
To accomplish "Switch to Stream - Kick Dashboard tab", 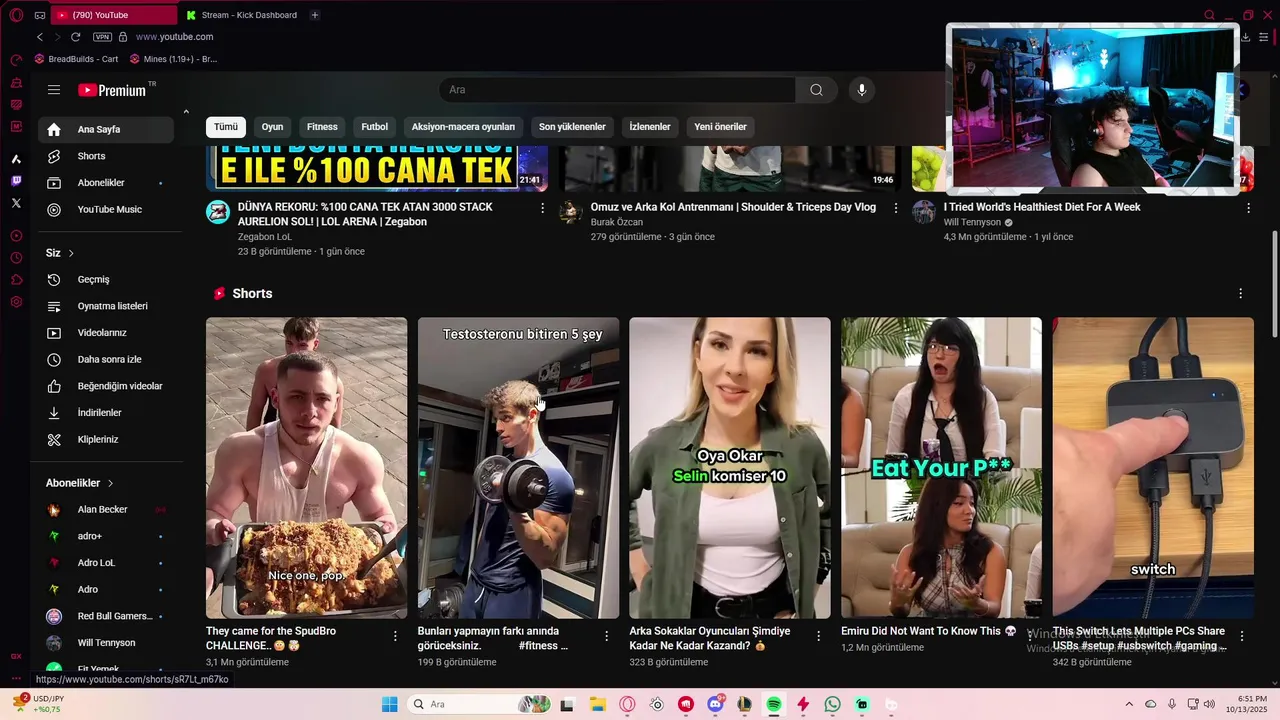I will click(x=242, y=15).
